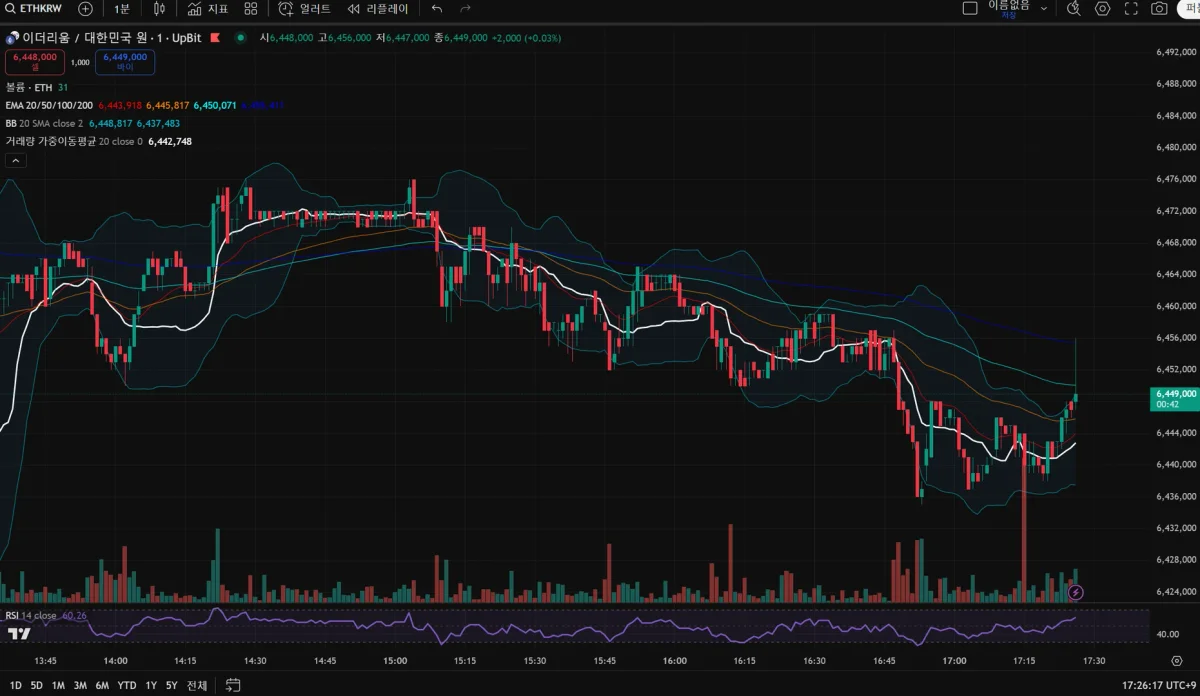Open the candlestick chart type selector
The height and width of the screenshot is (696, 1200).
tap(160, 8)
